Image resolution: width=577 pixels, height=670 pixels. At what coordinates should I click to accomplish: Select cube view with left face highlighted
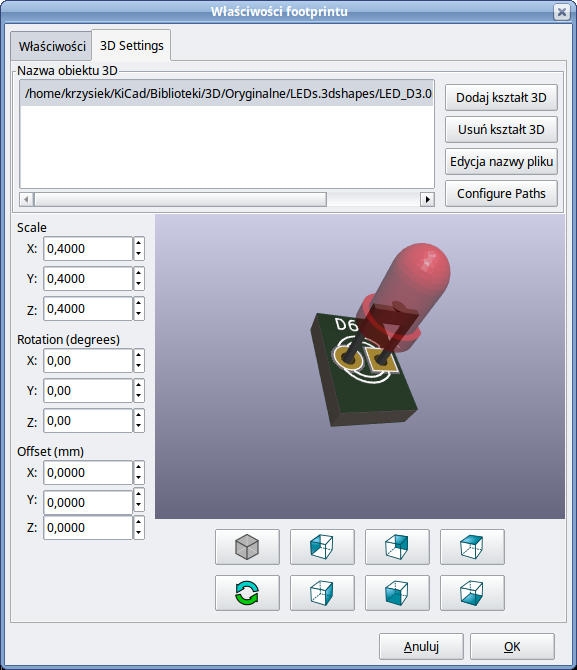tap(322, 547)
